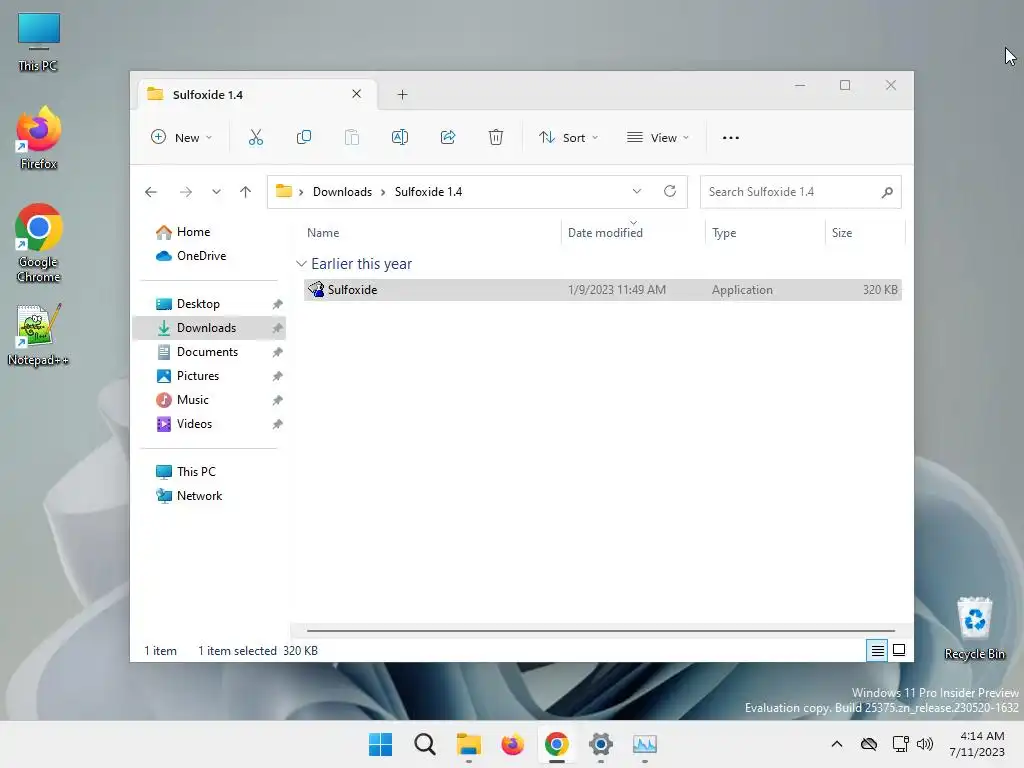The width and height of the screenshot is (1024, 768).
Task: Click chevron between Downloads and Sulfoxide 1.4
Action: coord(383,192)
